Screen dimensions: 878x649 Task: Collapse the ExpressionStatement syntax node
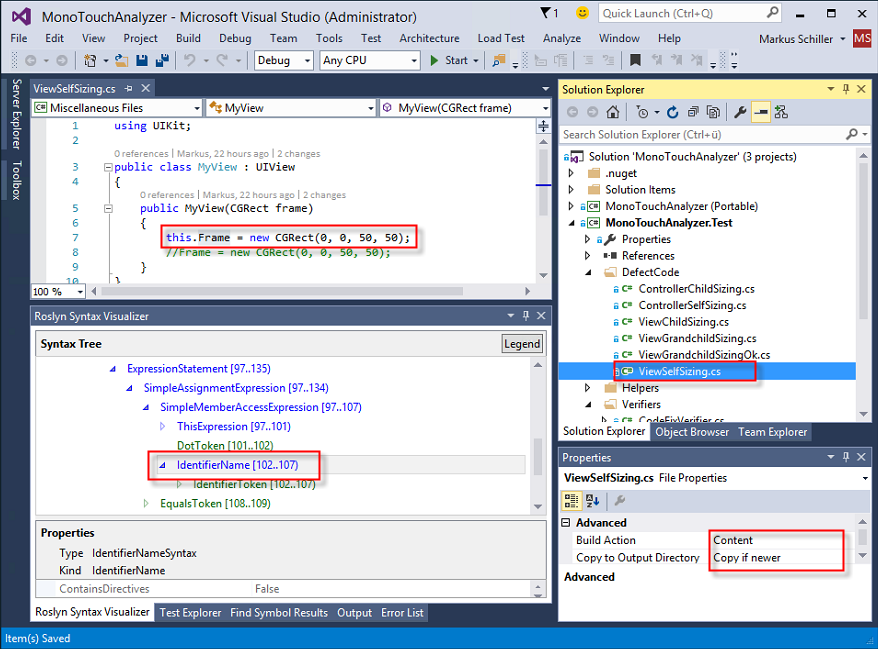click(113, 368)
